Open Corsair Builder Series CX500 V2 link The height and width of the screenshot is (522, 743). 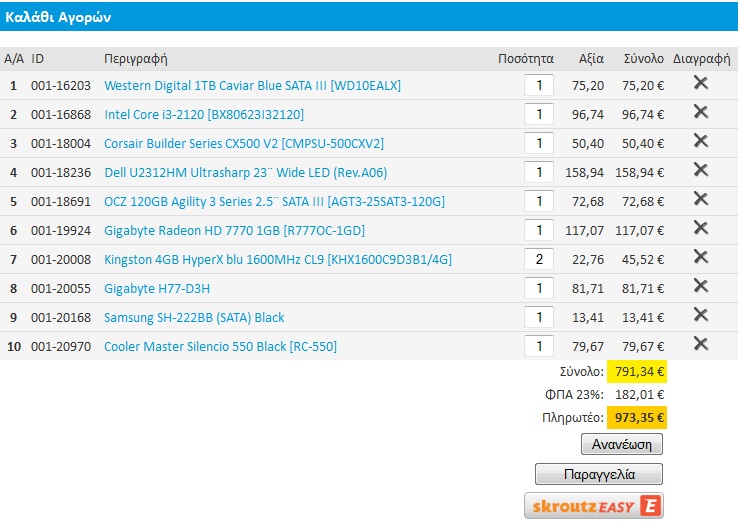[x=244, y=144]
